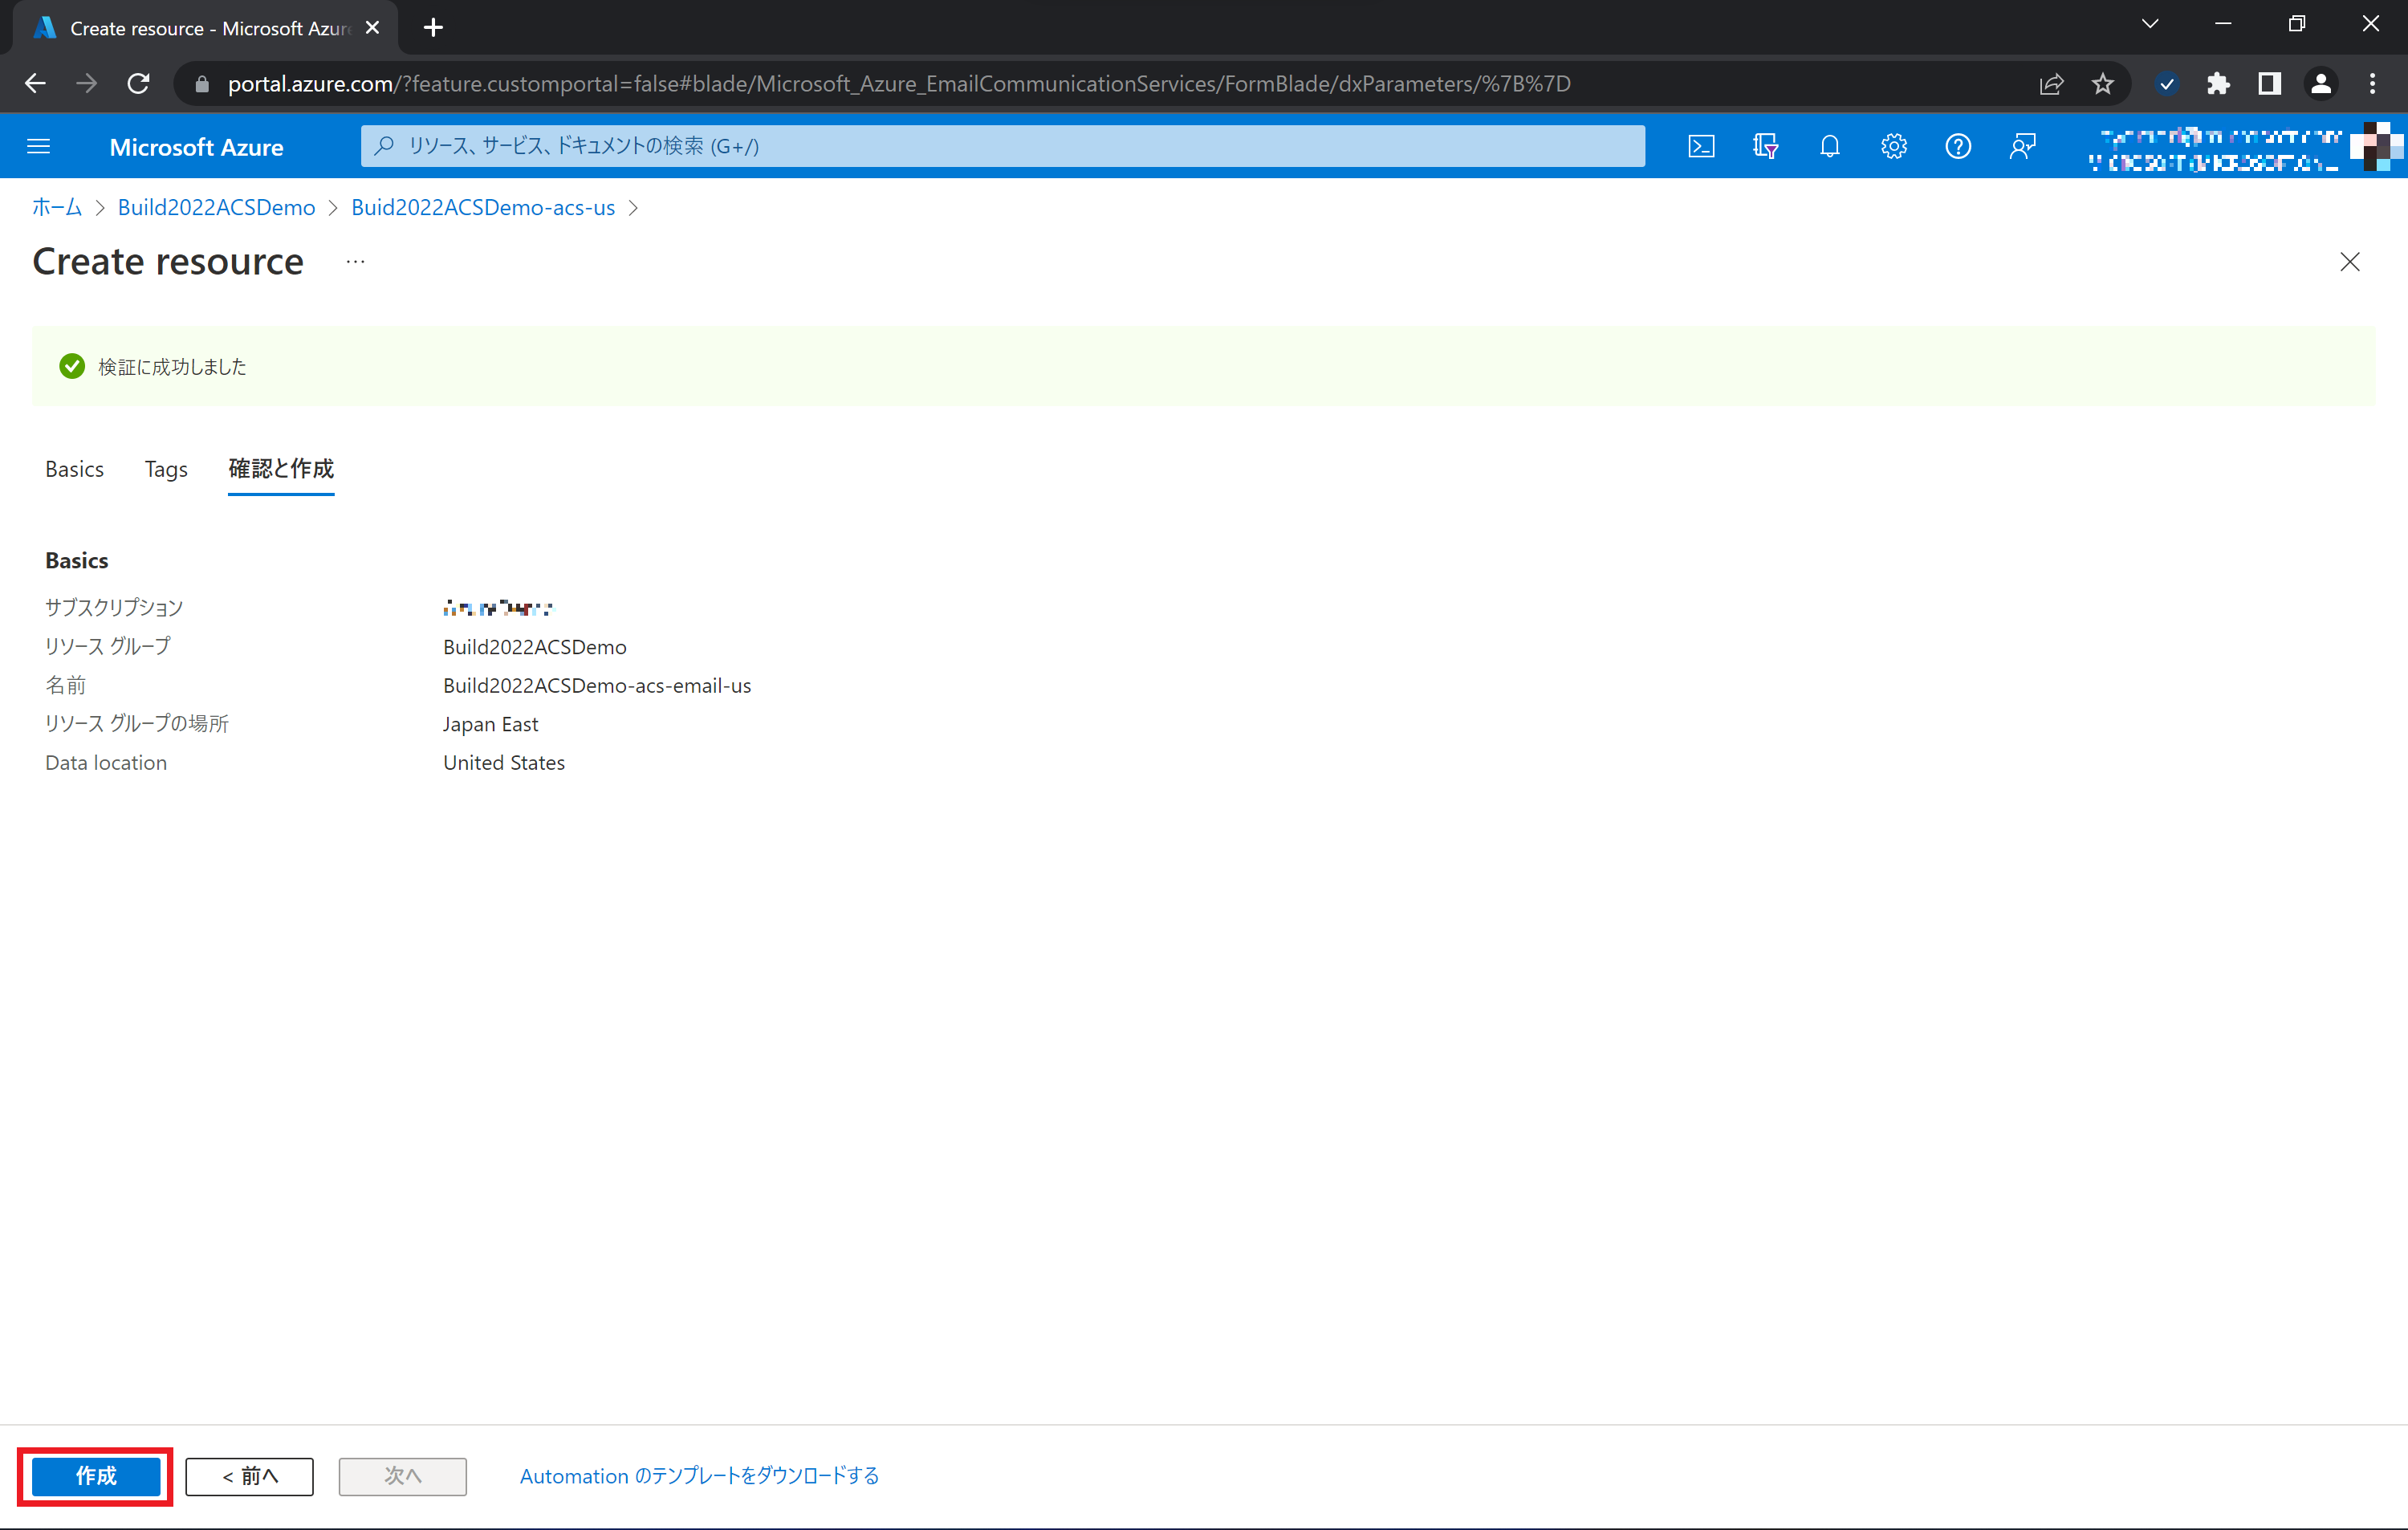Bookmark the page with the star icon
This screenshot has height=1530, width=2408.
pos(2103,84)
